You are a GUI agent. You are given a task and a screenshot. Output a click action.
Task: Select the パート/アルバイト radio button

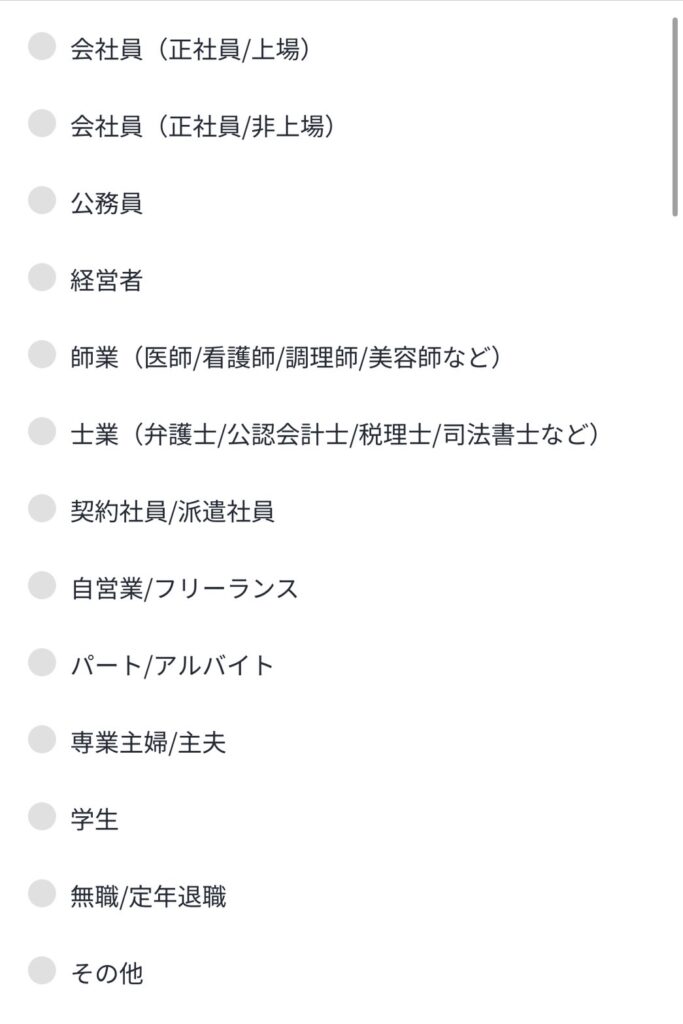tap(42, 663)
